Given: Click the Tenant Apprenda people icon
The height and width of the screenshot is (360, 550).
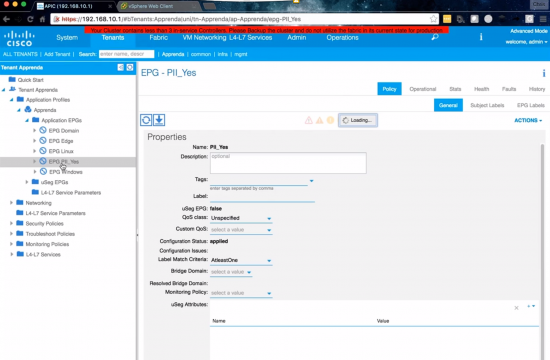Looking at the screenshot, I should 13,89.
